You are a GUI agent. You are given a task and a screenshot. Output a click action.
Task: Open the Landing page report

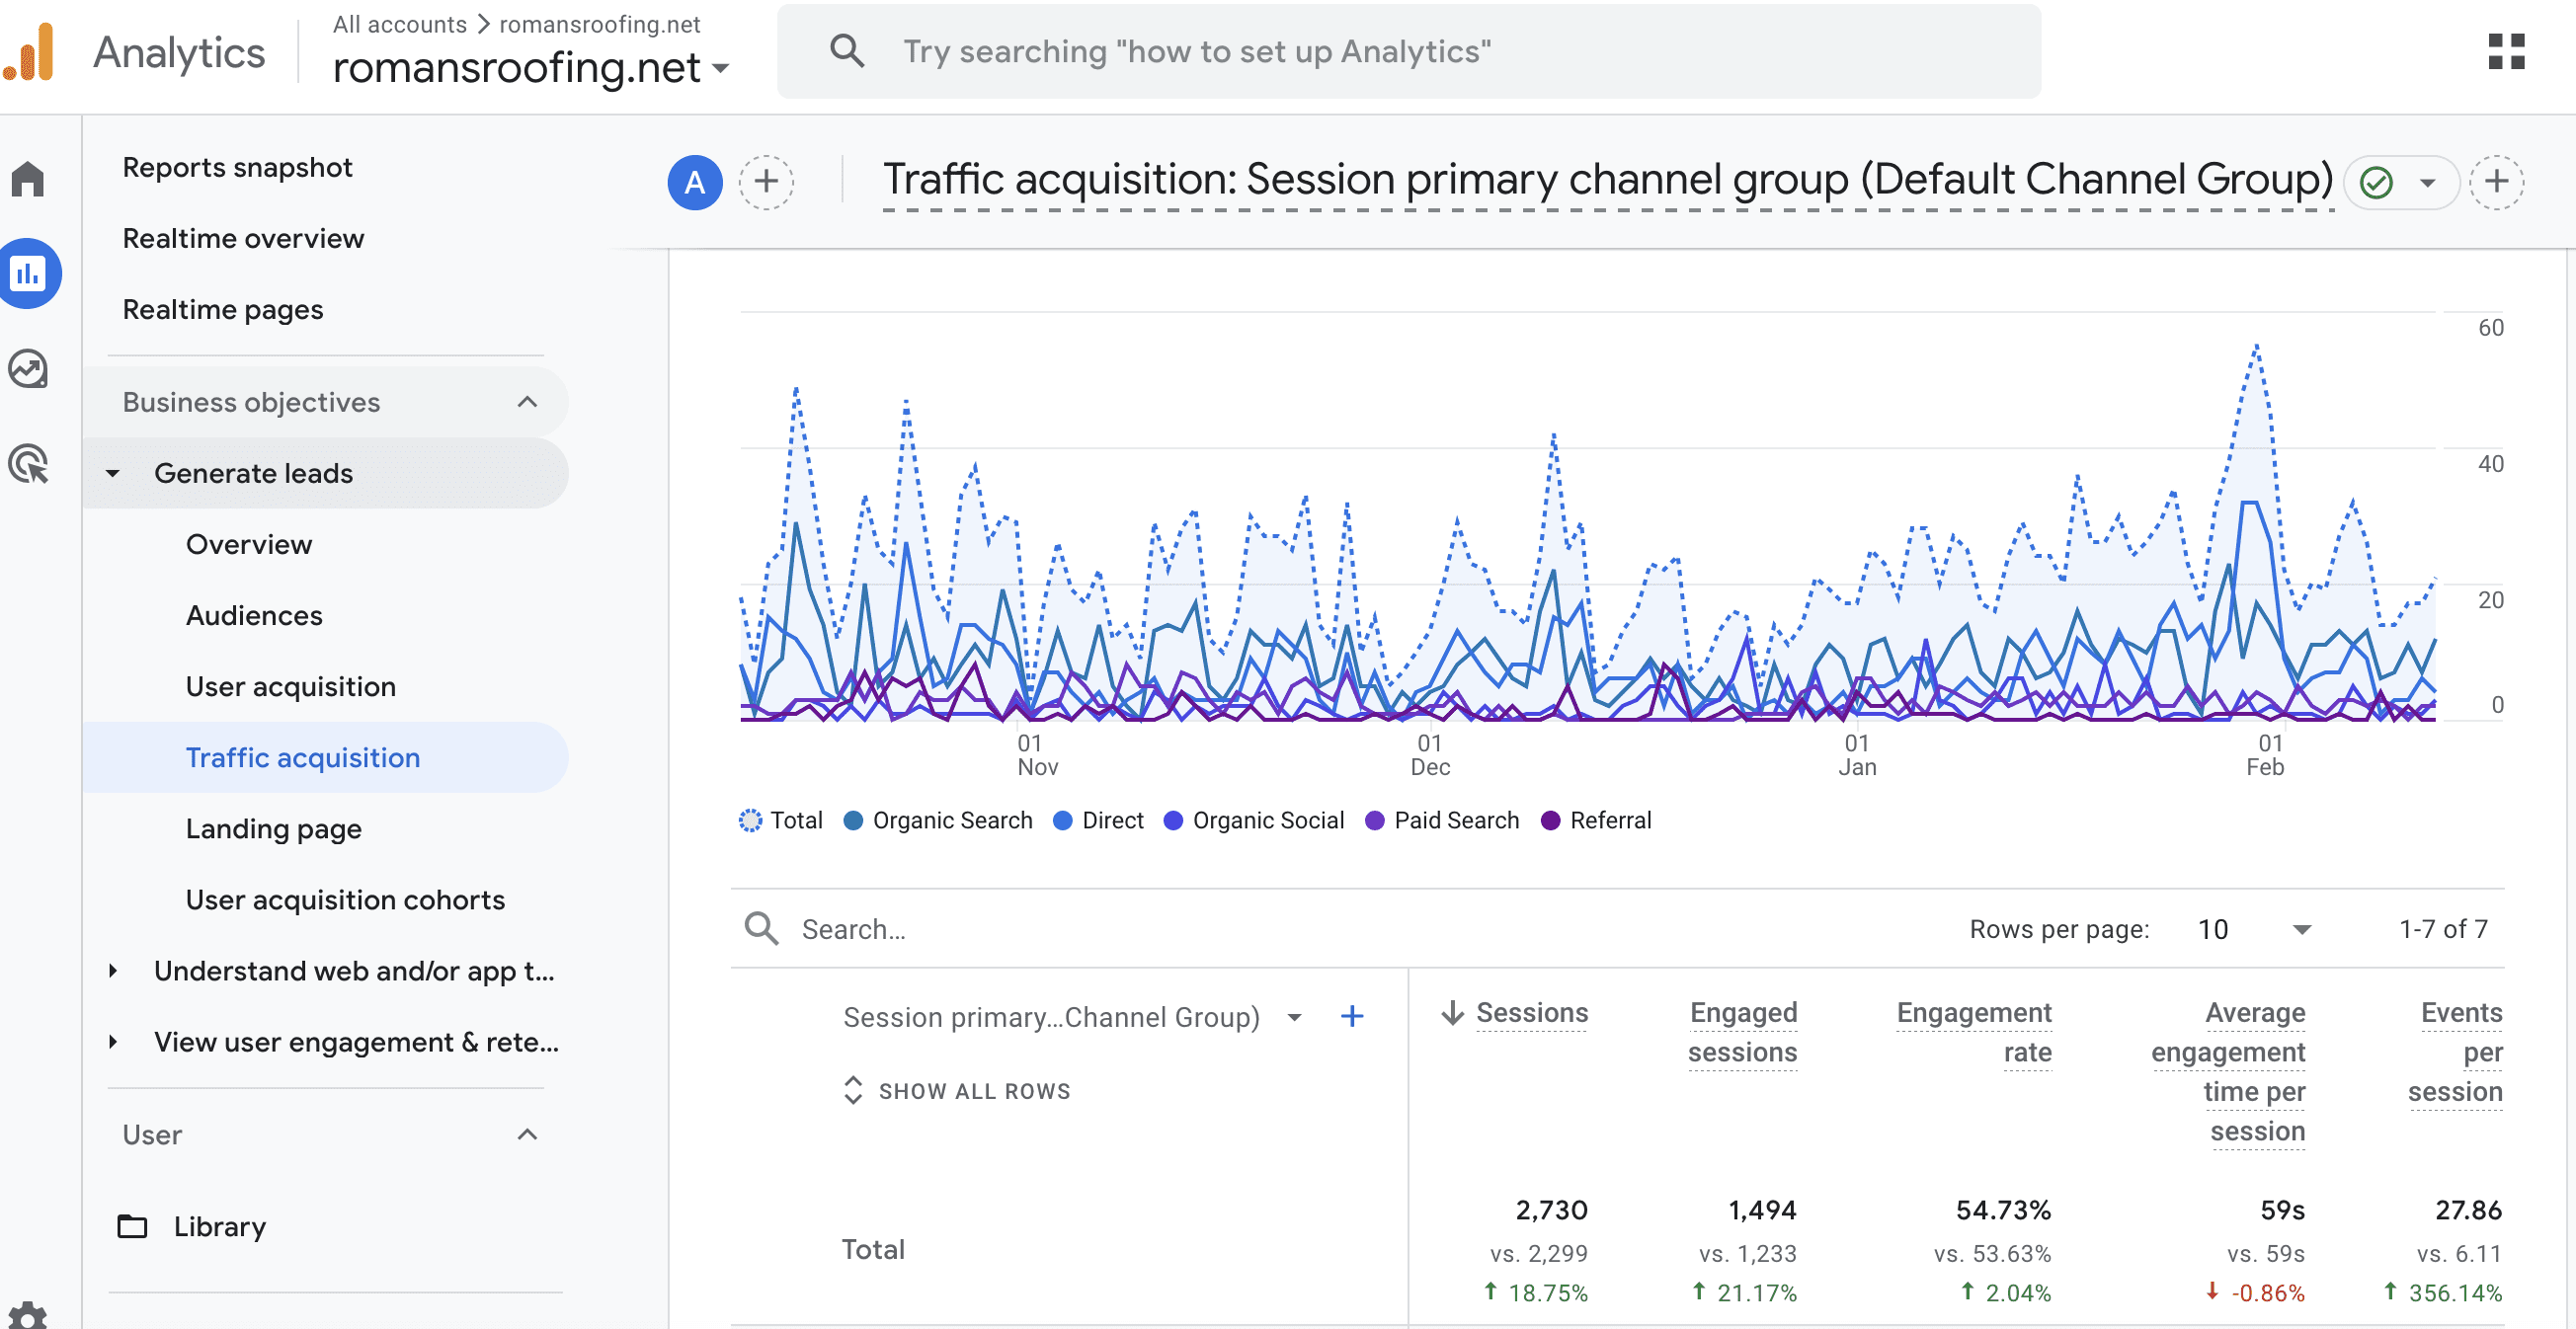pos(273,828)
